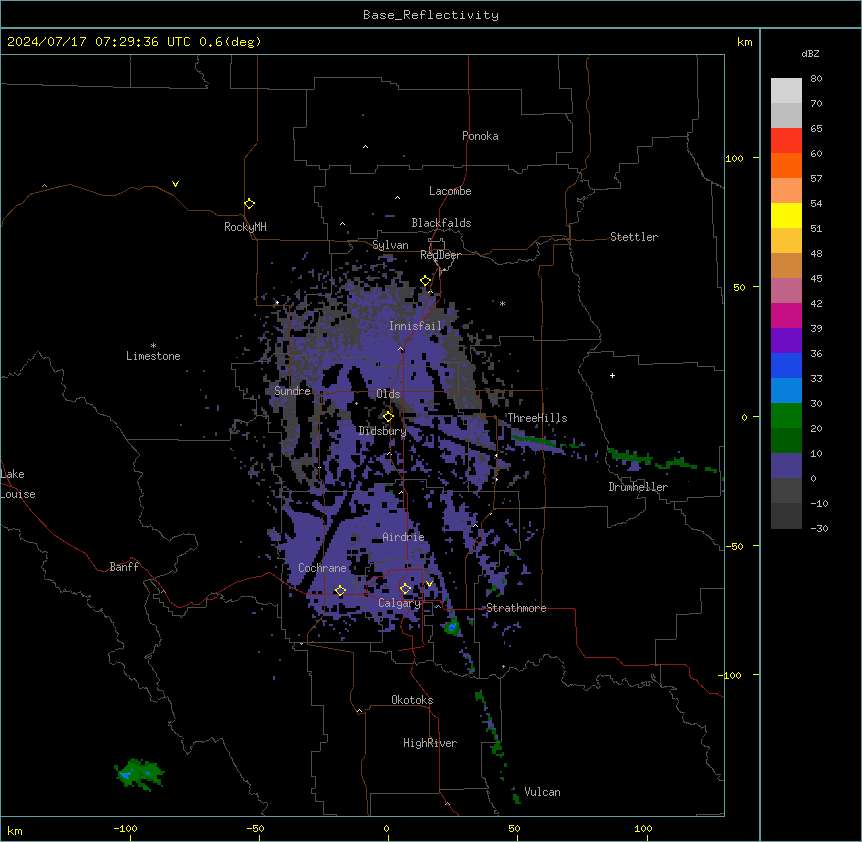Click the Okotoks label

pyautogui.click(x=412, y=700)
